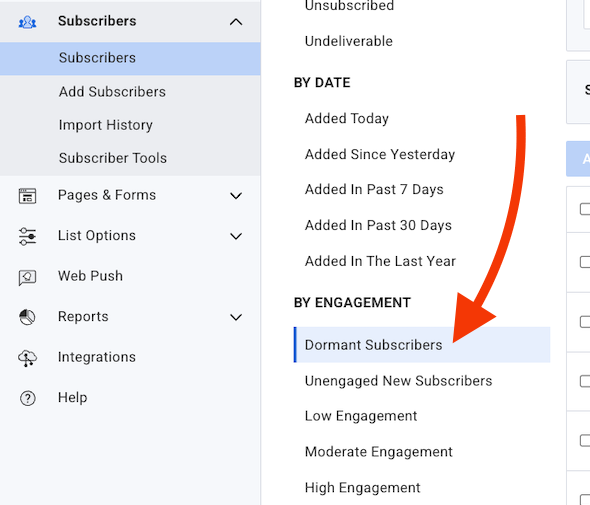Viewport: 590px width, 505px height.
Task: Select the High Engagement filter
Action: pyautogui.click(x=362, y=488)
